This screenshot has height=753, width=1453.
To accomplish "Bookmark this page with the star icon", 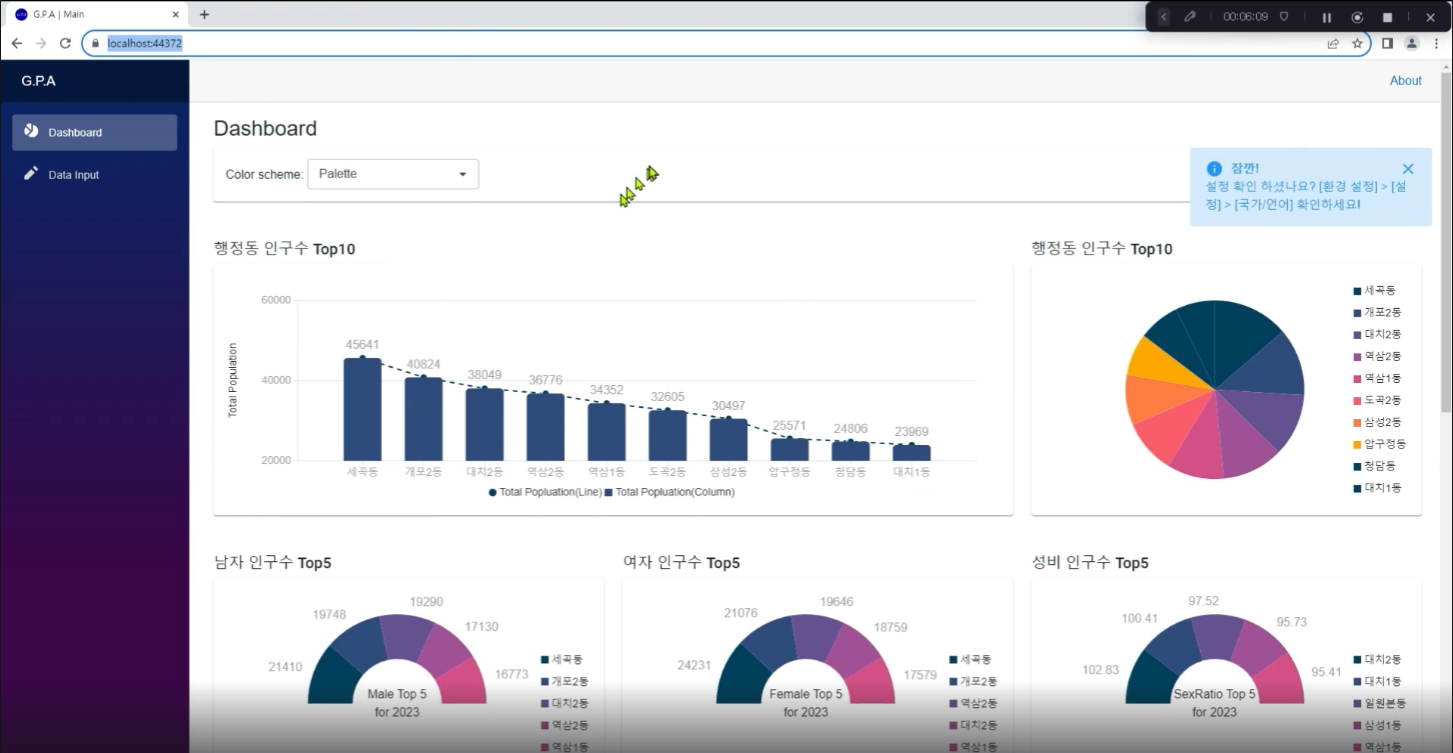I will point(1357,44).
